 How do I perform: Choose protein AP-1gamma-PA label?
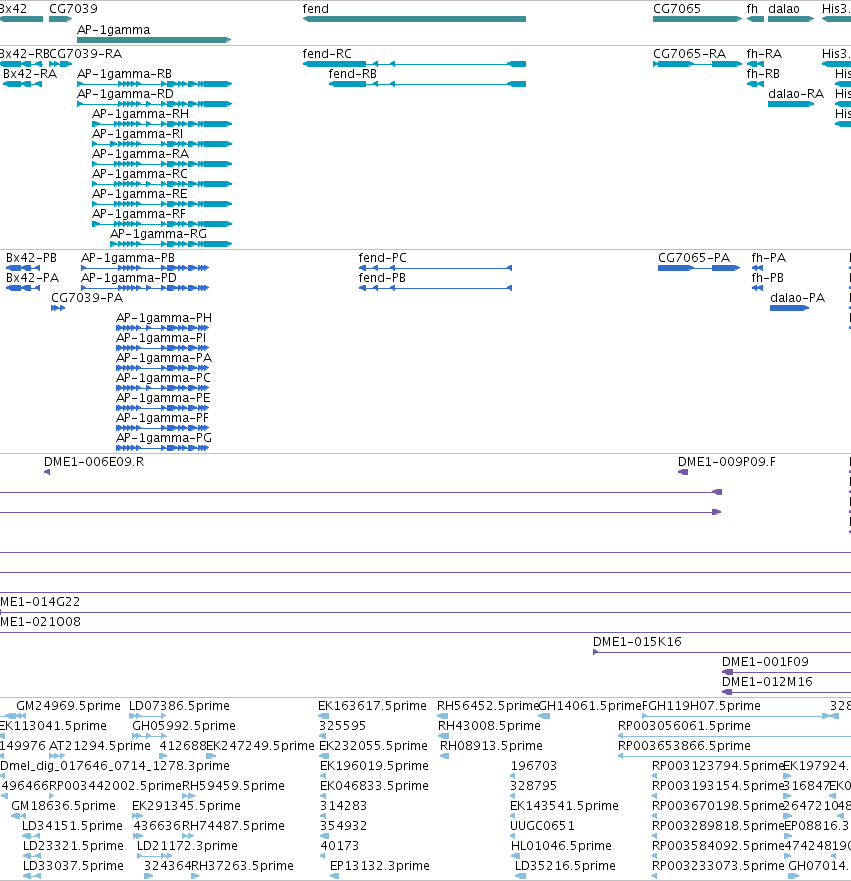point(164,358)
